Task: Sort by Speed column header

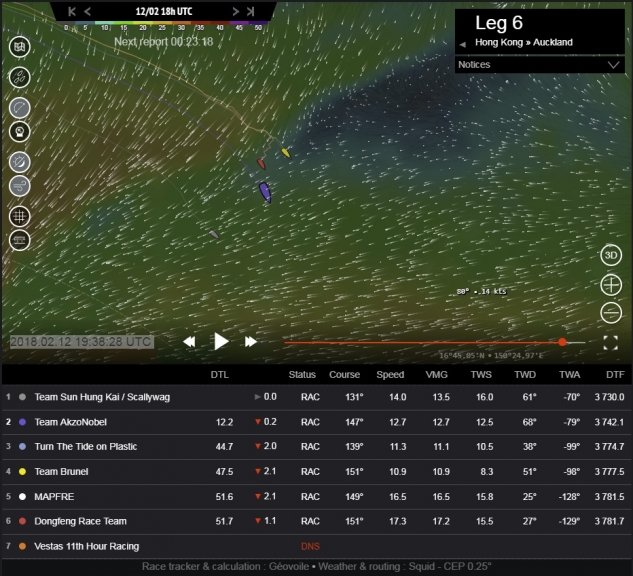Action: [390, 375]
